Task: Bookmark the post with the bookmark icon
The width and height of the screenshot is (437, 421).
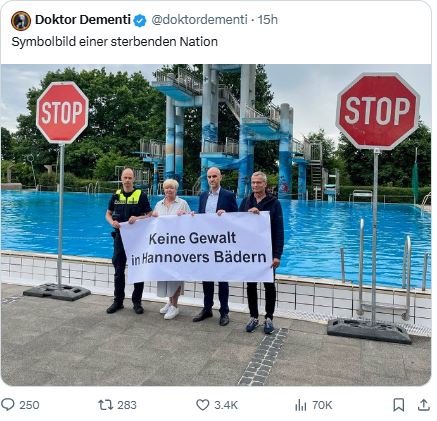Action: click(399, 405)
